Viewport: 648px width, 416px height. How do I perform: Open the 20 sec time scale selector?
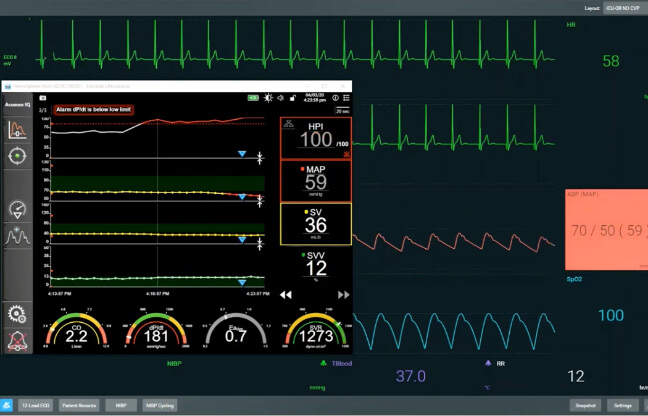[x=342, y=111]
